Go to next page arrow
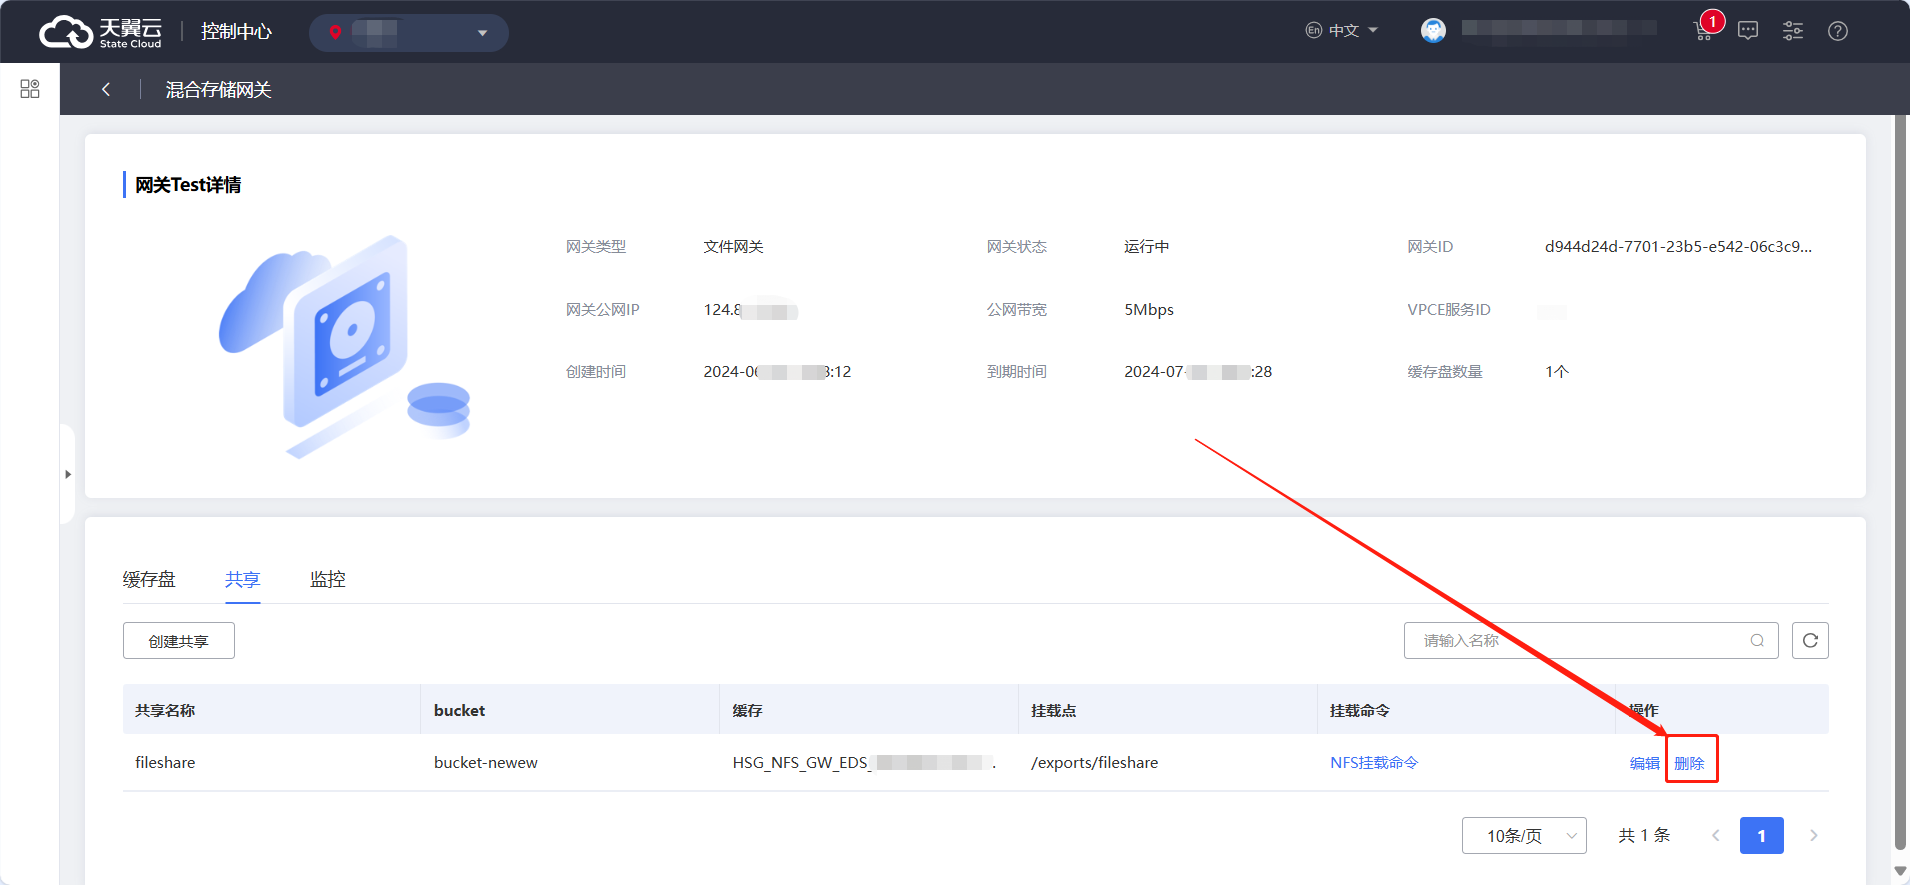Screen dimensions: 1910x885 coord(1814,835)
